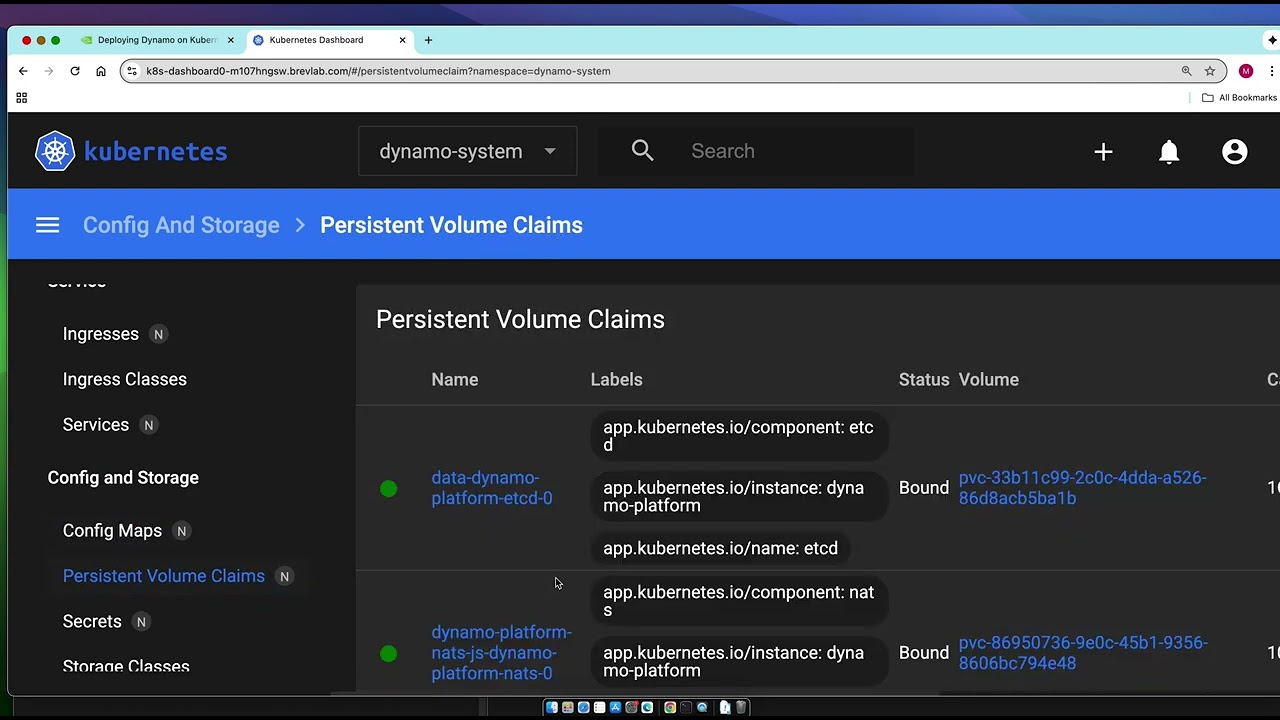Open the data-dynamo-platform-etcd-0 claim link
This screenshot has width=1280, height=720.
(x=491, y=488)
